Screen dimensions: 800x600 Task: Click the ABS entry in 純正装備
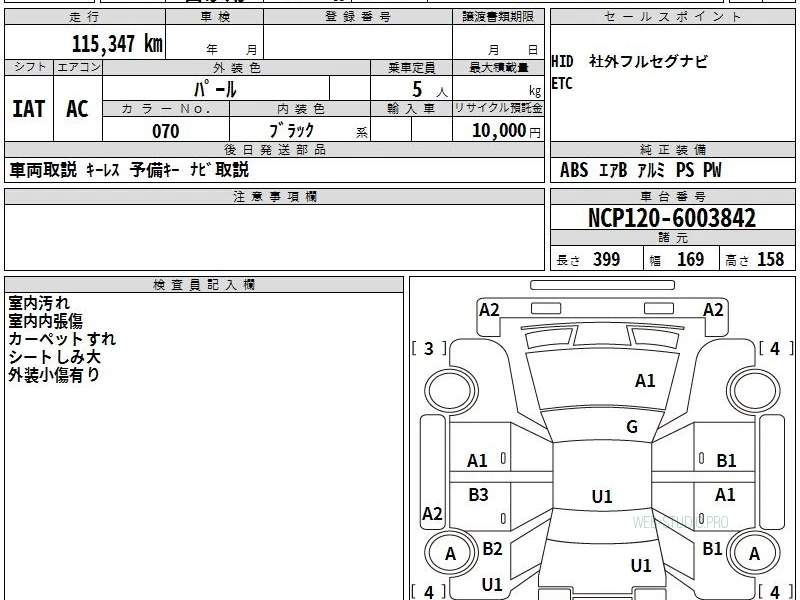pos(574,170)
